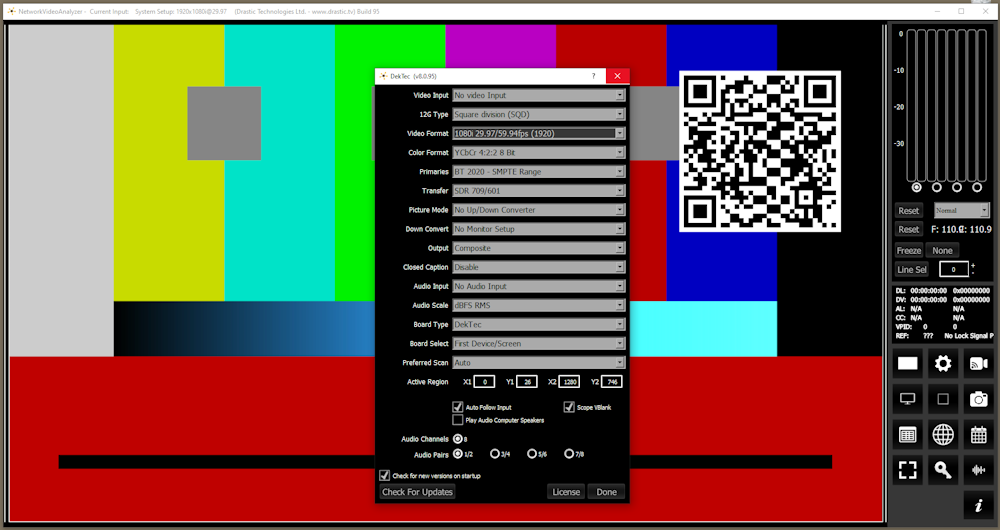
Task: Click the '?' help button in DekTec dialog
Action: tap(594, 76)
